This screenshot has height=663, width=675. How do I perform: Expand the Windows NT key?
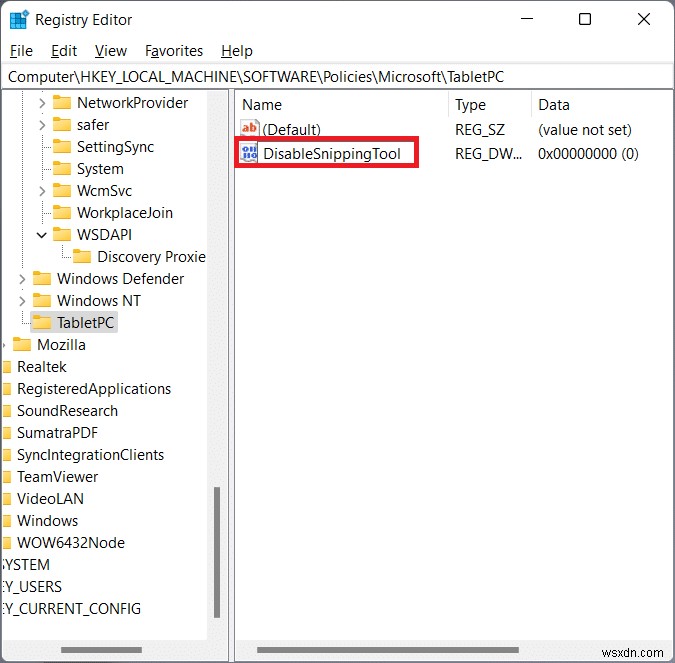(x=22, y=301)
